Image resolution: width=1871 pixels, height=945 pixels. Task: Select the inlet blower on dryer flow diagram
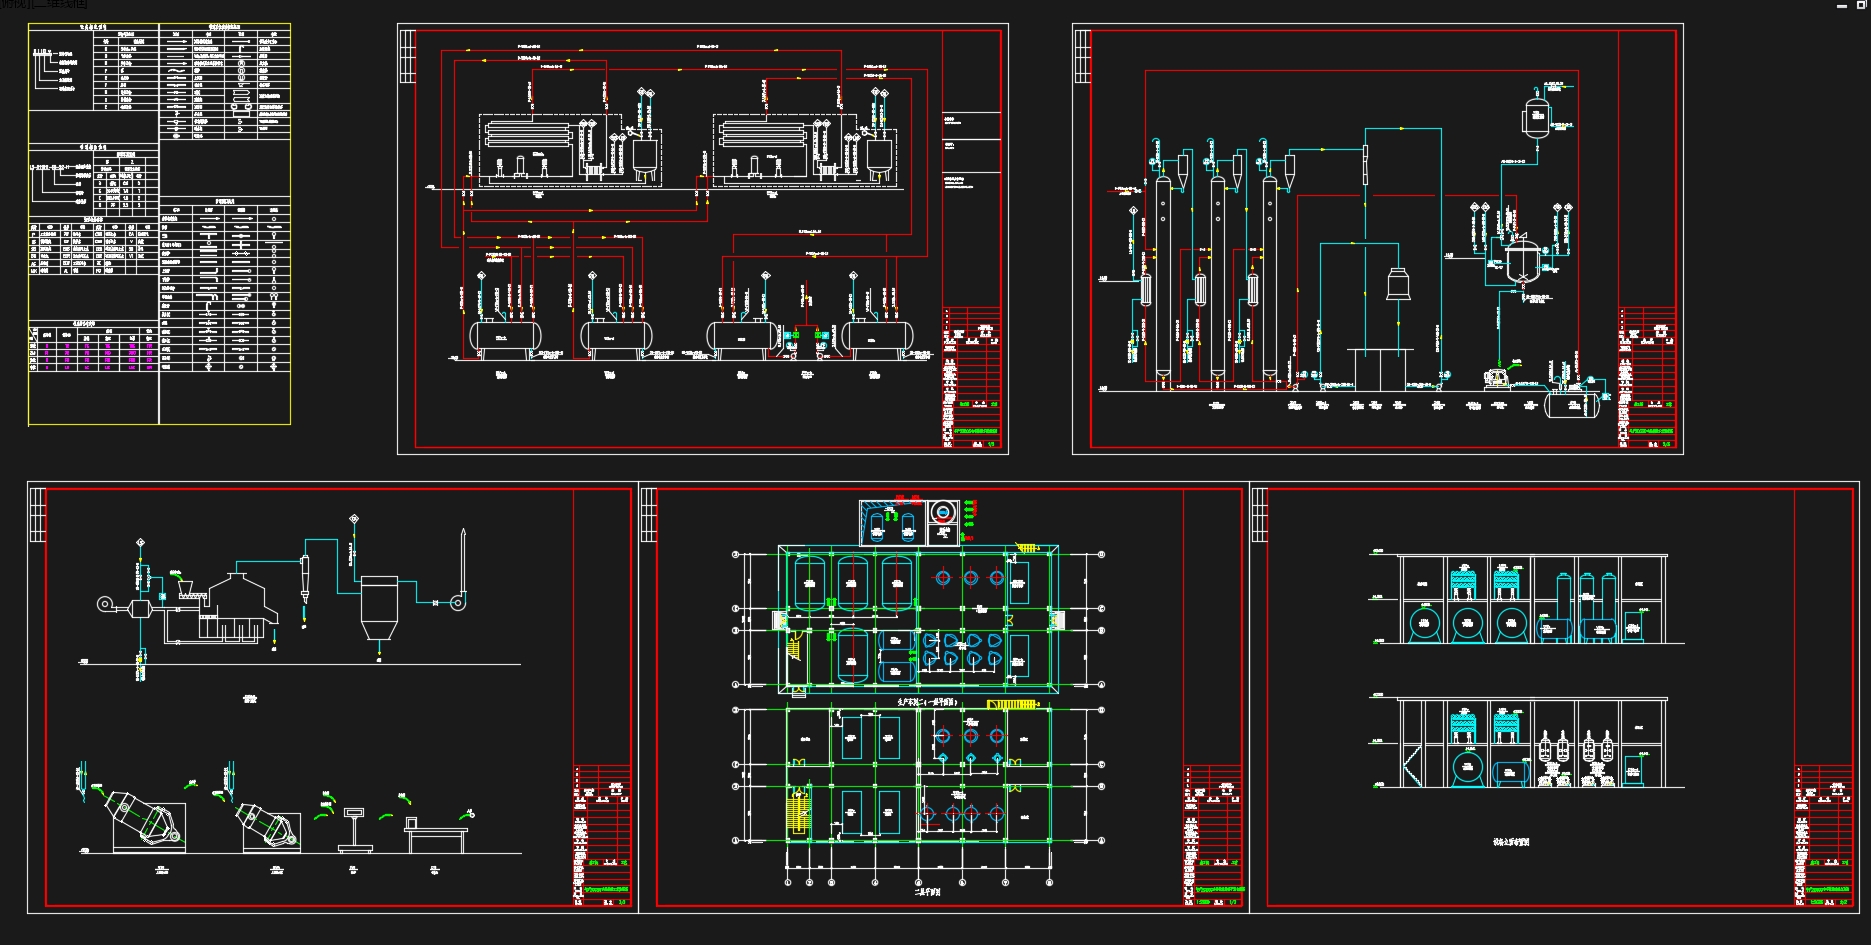click(x=107, y=604)
